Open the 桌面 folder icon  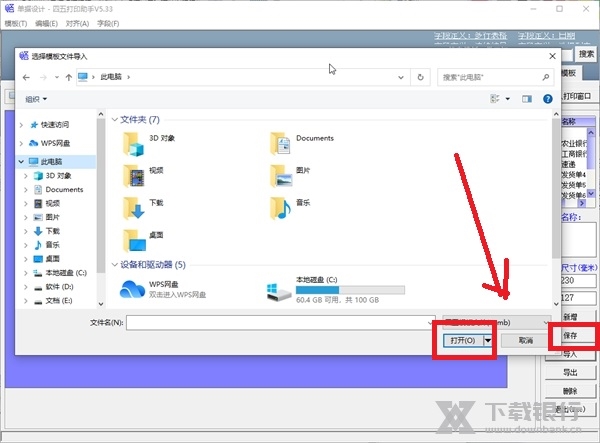coord(134,240)
